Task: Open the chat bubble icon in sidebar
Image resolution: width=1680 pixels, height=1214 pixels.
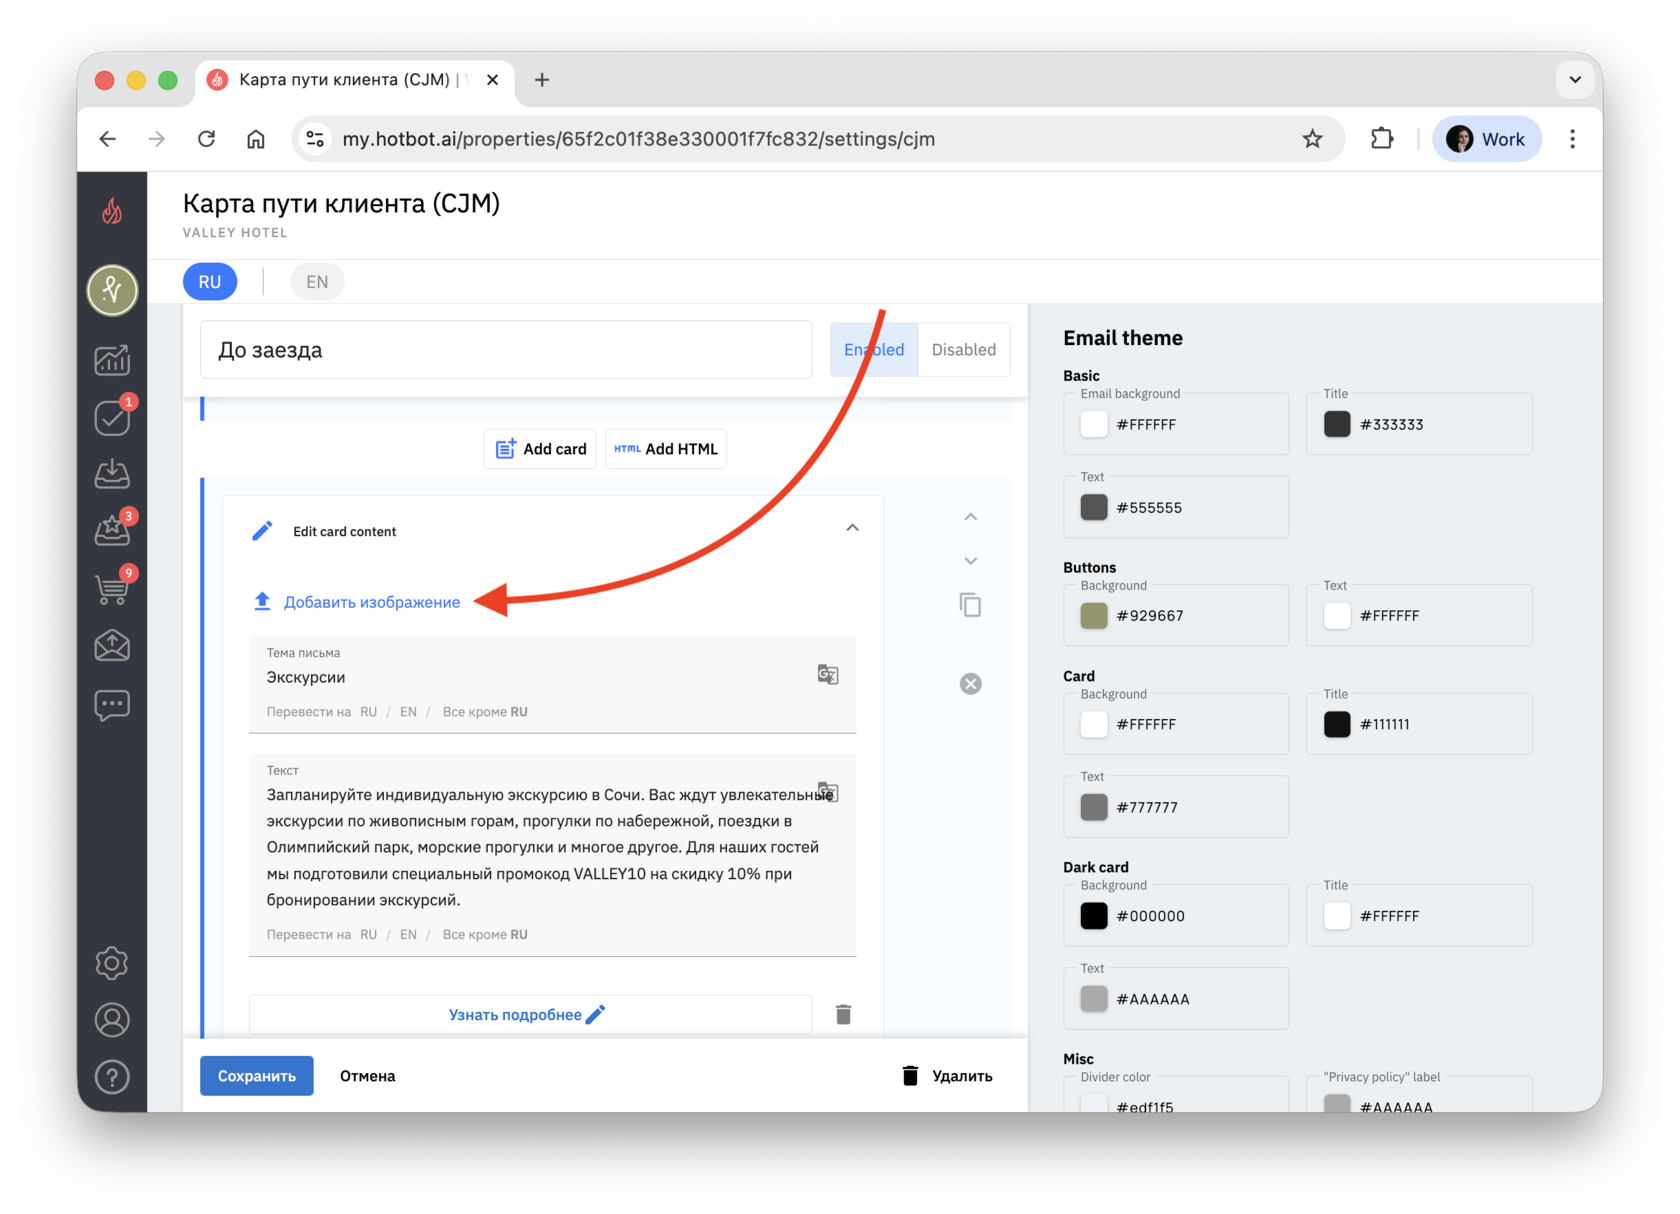Action: pyautogui.click(x=112, y=705)
